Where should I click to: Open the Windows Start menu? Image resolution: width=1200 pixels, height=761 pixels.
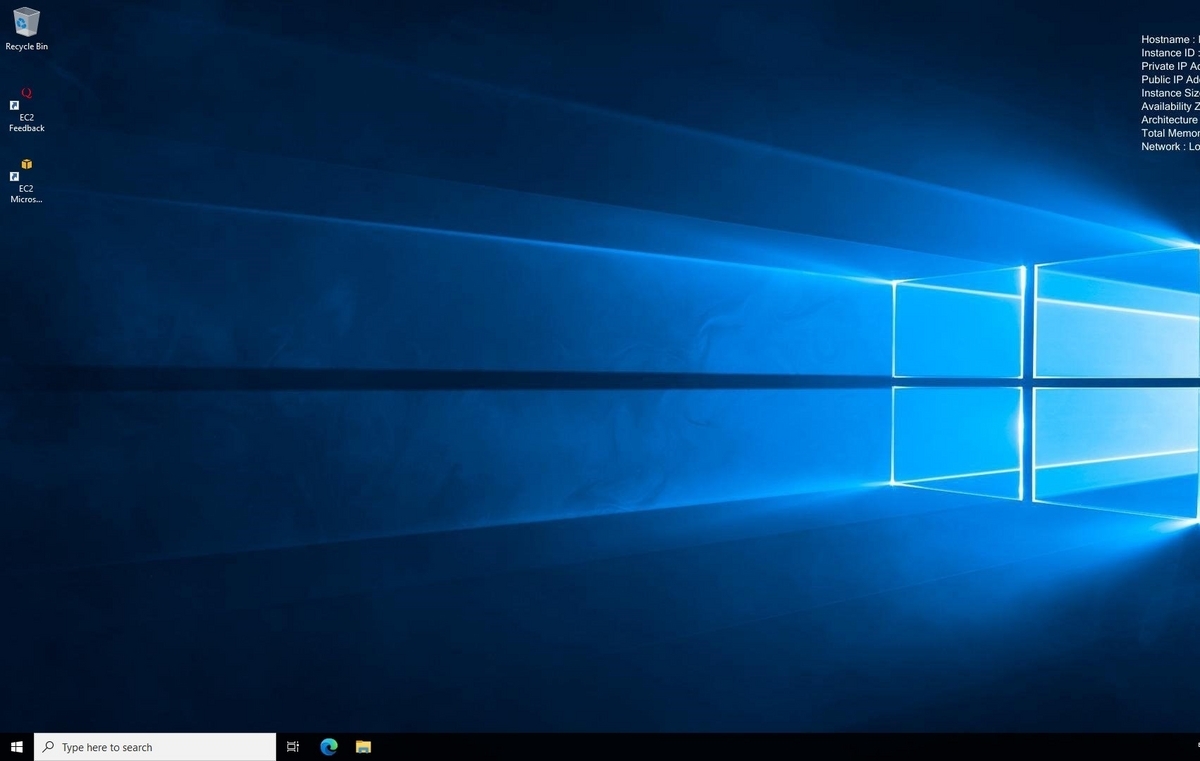[x=16, y=747]
